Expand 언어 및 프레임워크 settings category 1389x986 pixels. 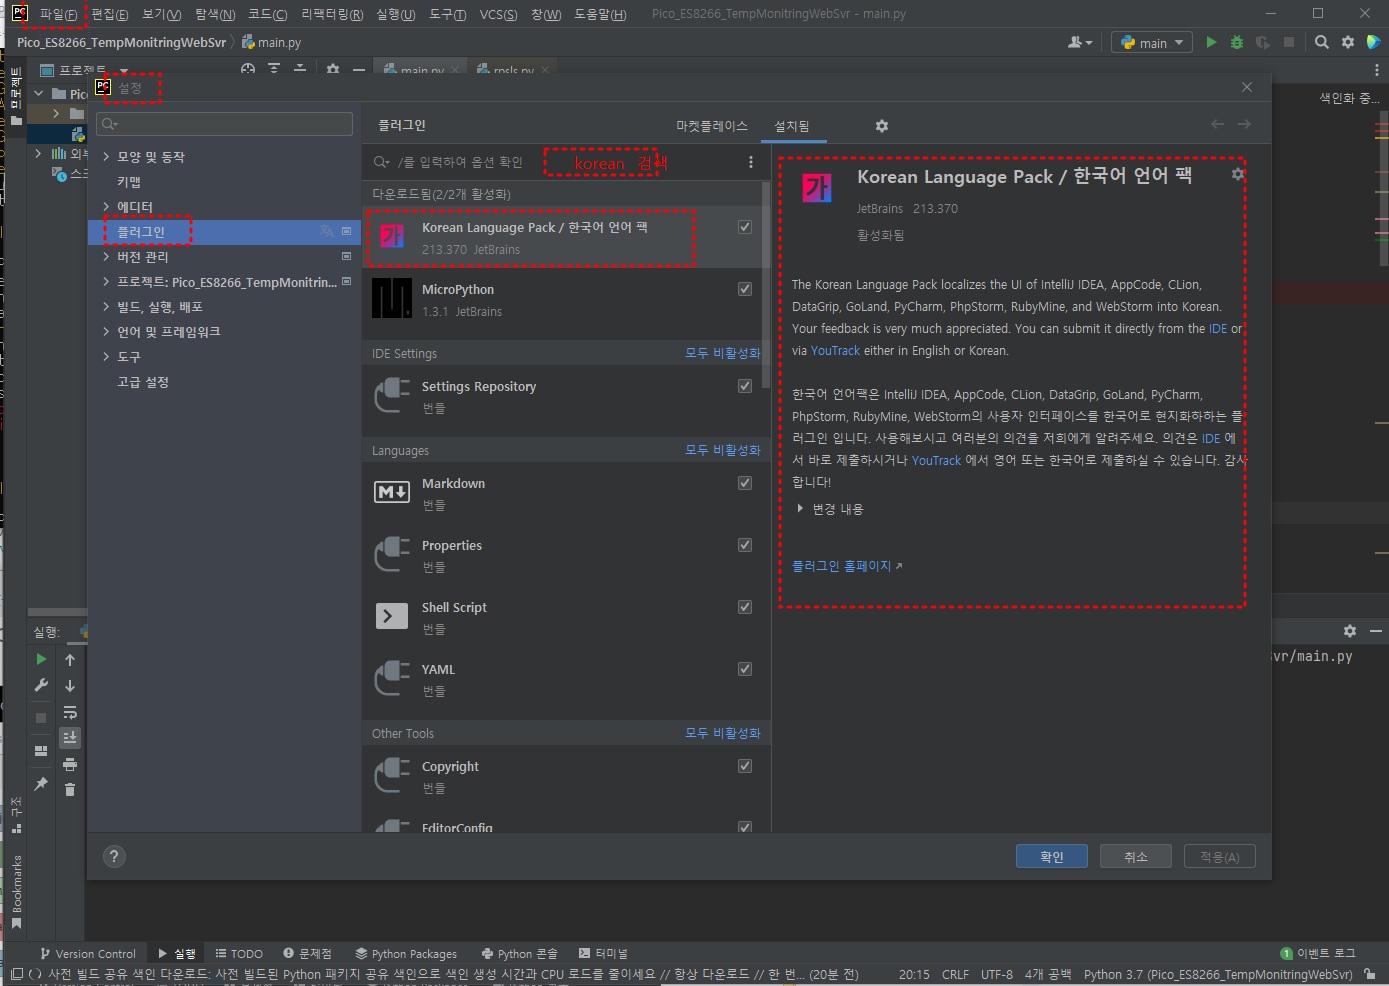(106, 332)
